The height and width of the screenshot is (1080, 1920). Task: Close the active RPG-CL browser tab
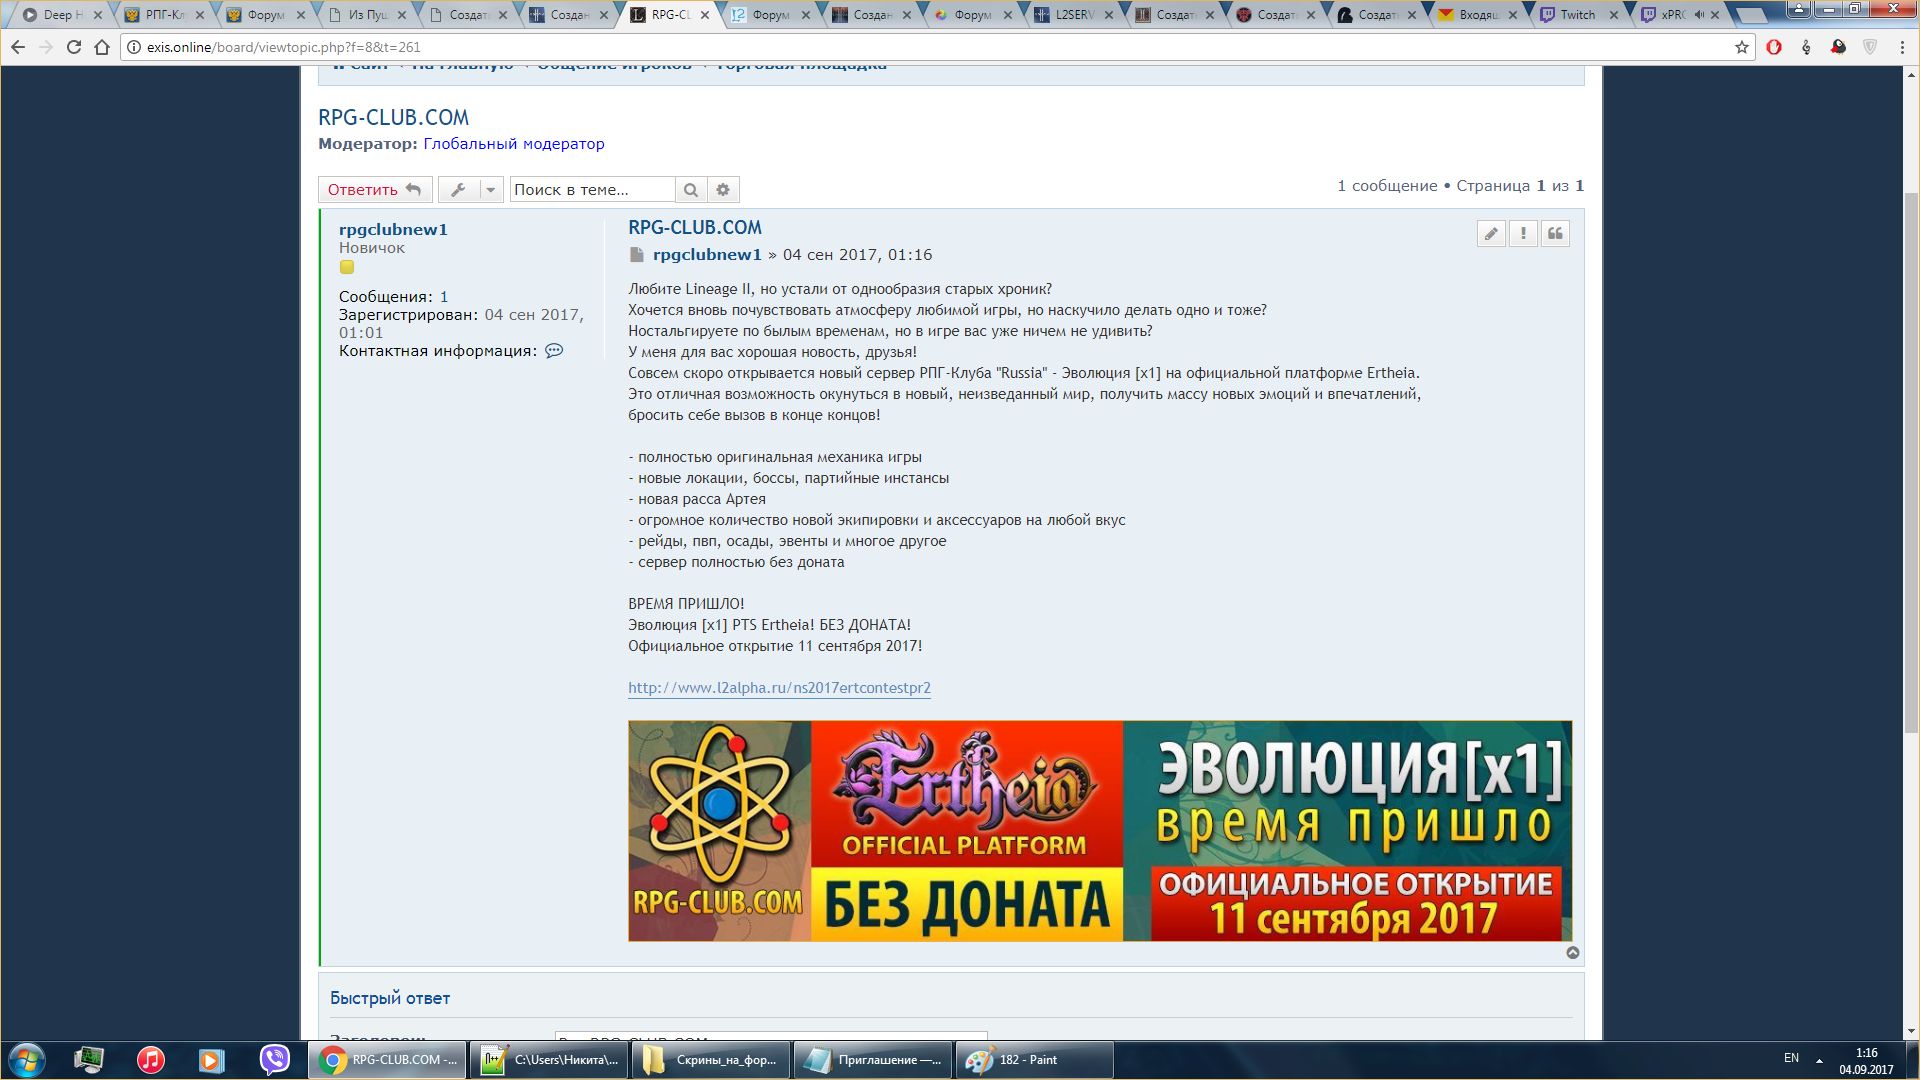(x=706, y=15)
